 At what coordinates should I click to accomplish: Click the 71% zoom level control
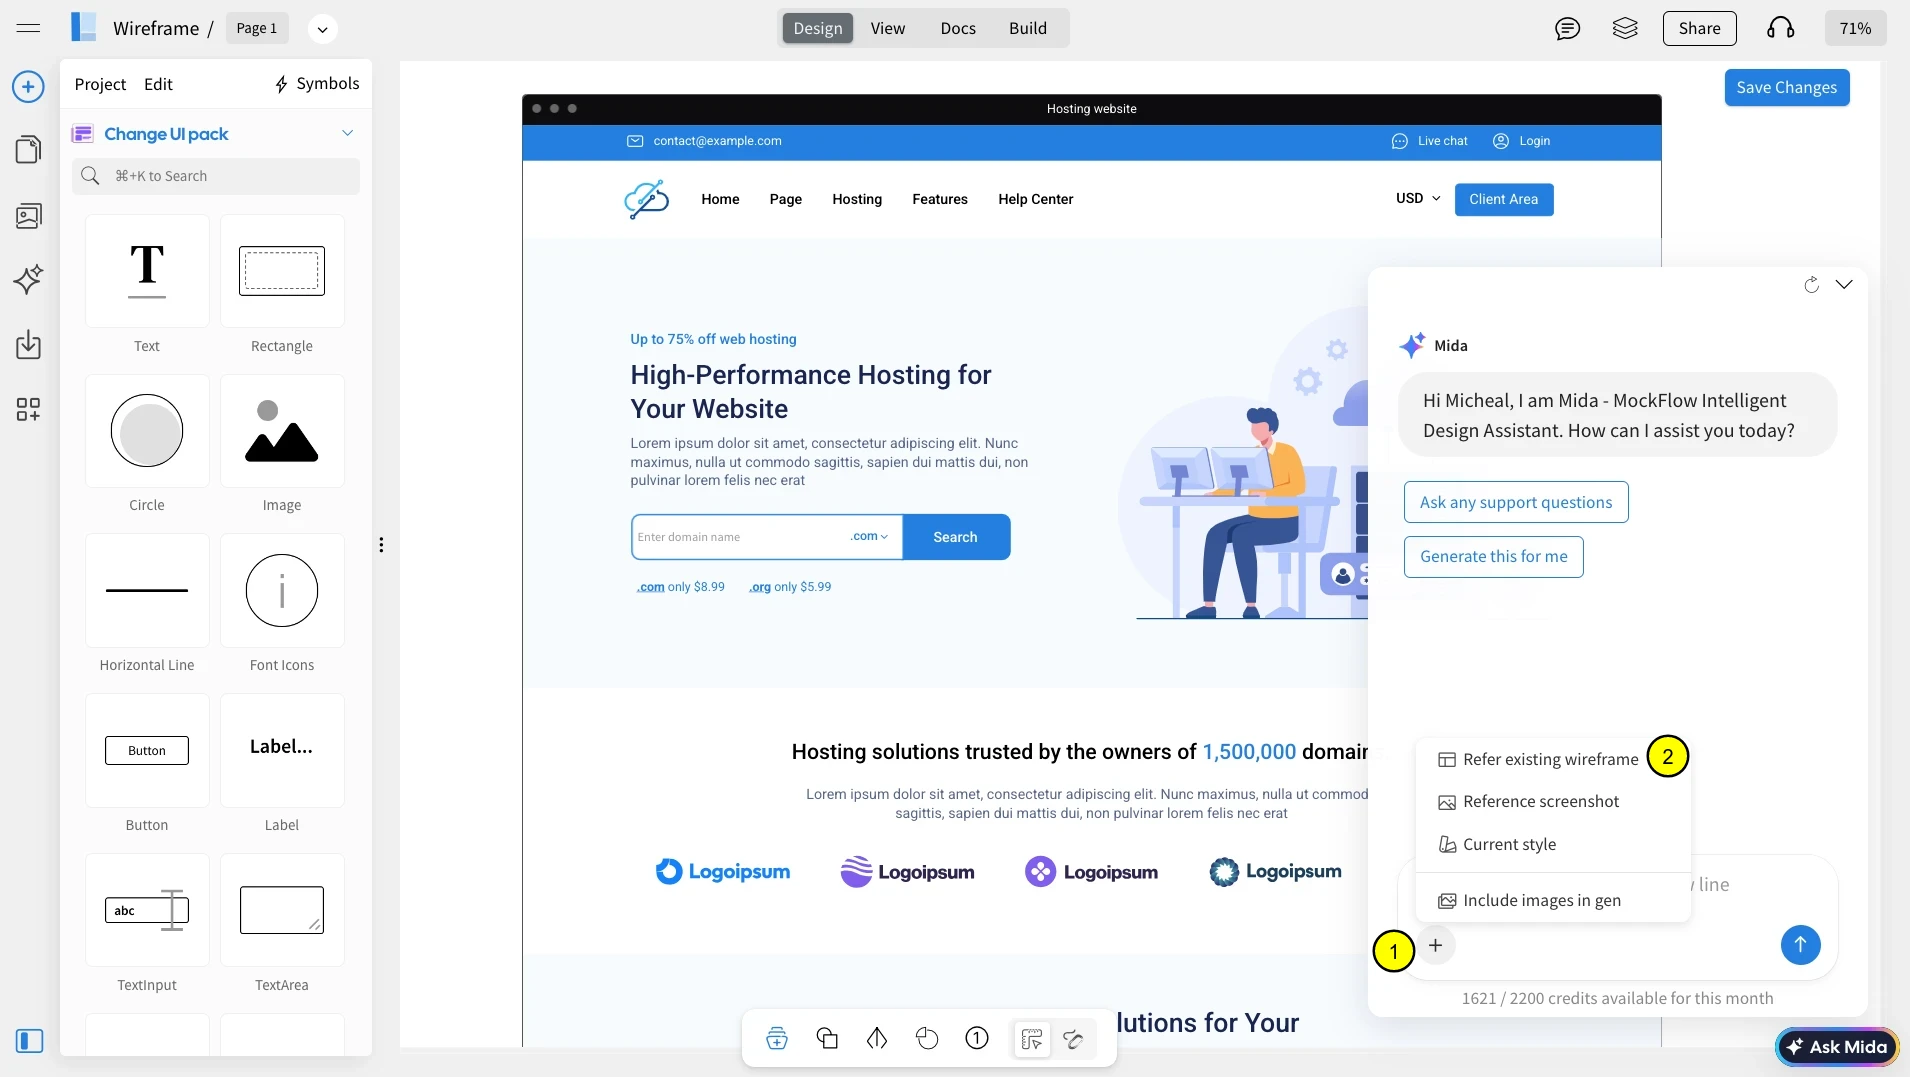tap(1855, 29)
